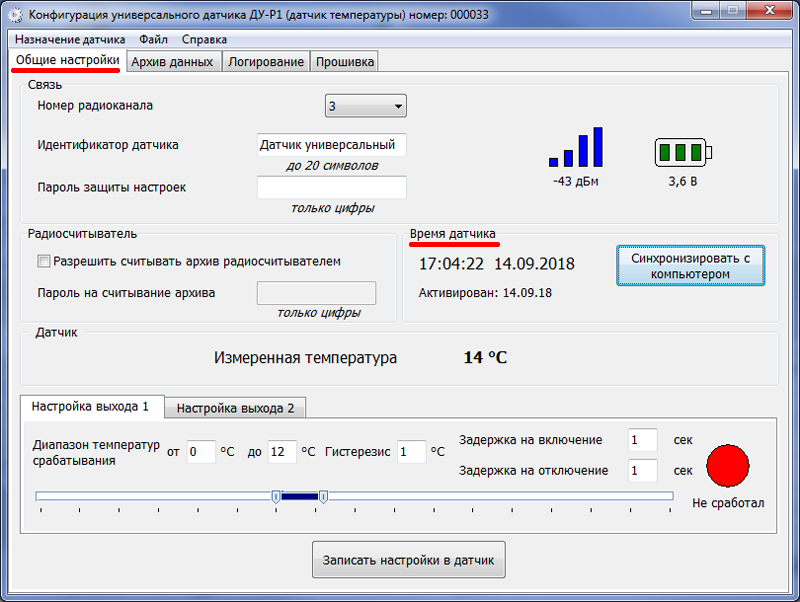The width and height of the screenshot is (800, 602).
Task: Click the Гистерезис value field
Action: pos(412,452)
